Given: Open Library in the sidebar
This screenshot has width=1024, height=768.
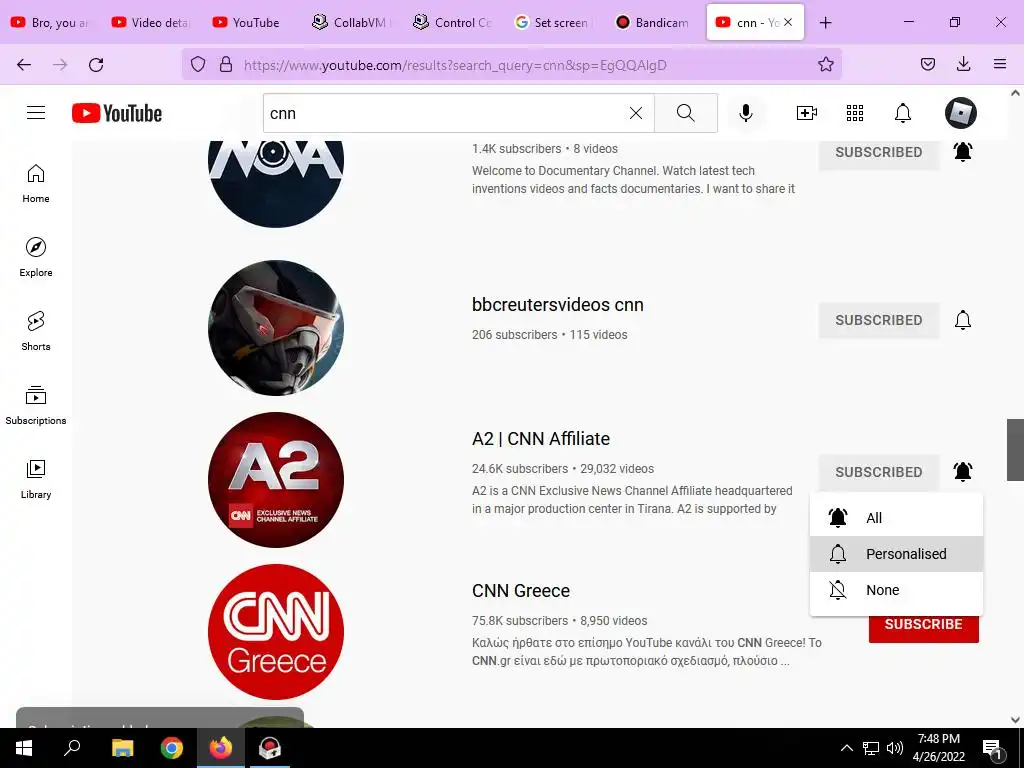Looking at the screenshot, I should pyautogui.click(x=36, y=479).
